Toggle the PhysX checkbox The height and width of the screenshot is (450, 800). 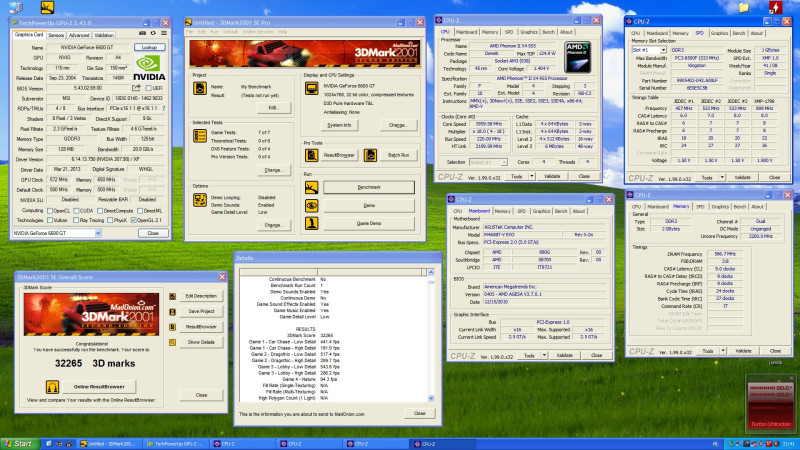(110, 220)
